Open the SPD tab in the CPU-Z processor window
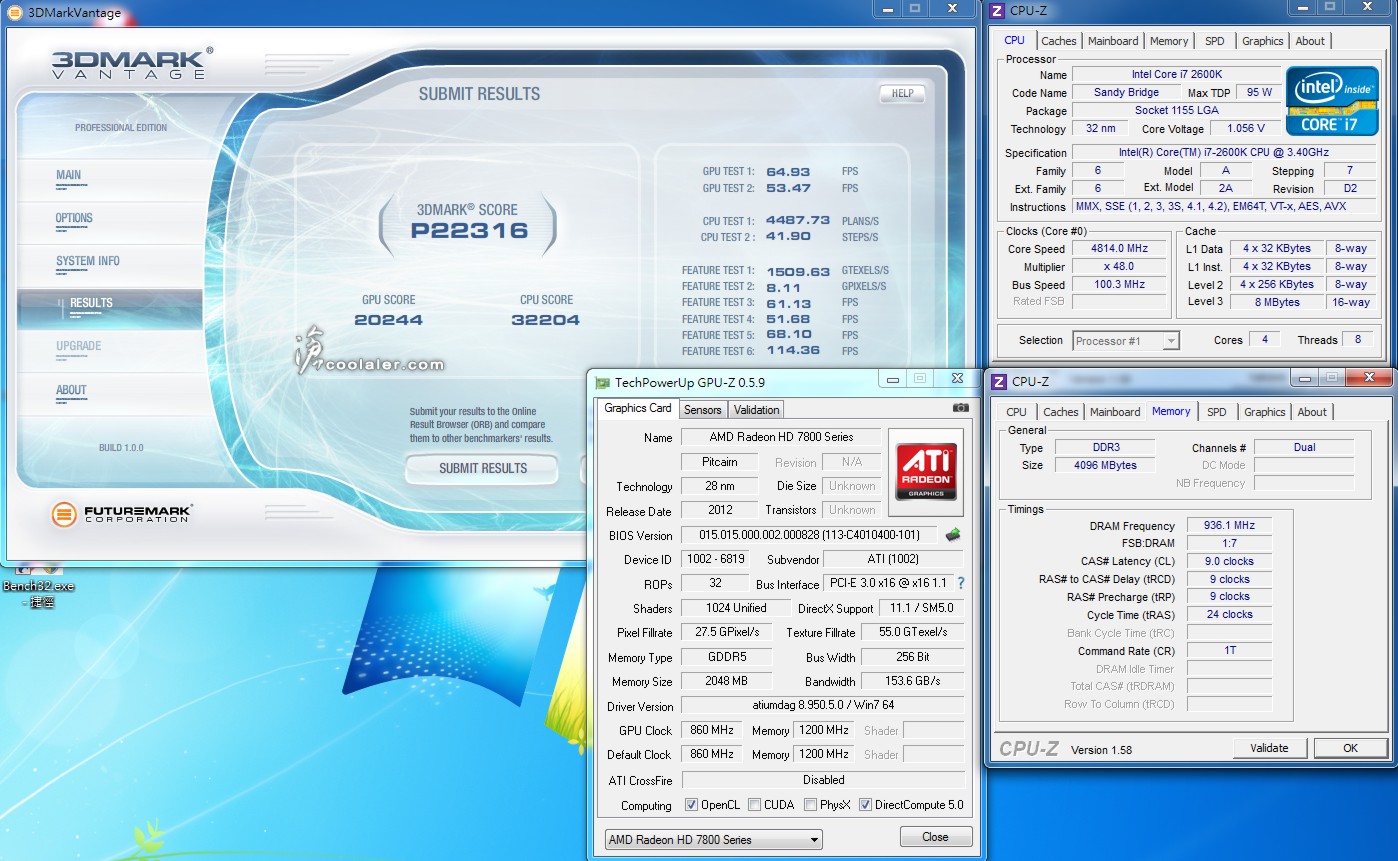The image size is (1398, 861). 1214,41
